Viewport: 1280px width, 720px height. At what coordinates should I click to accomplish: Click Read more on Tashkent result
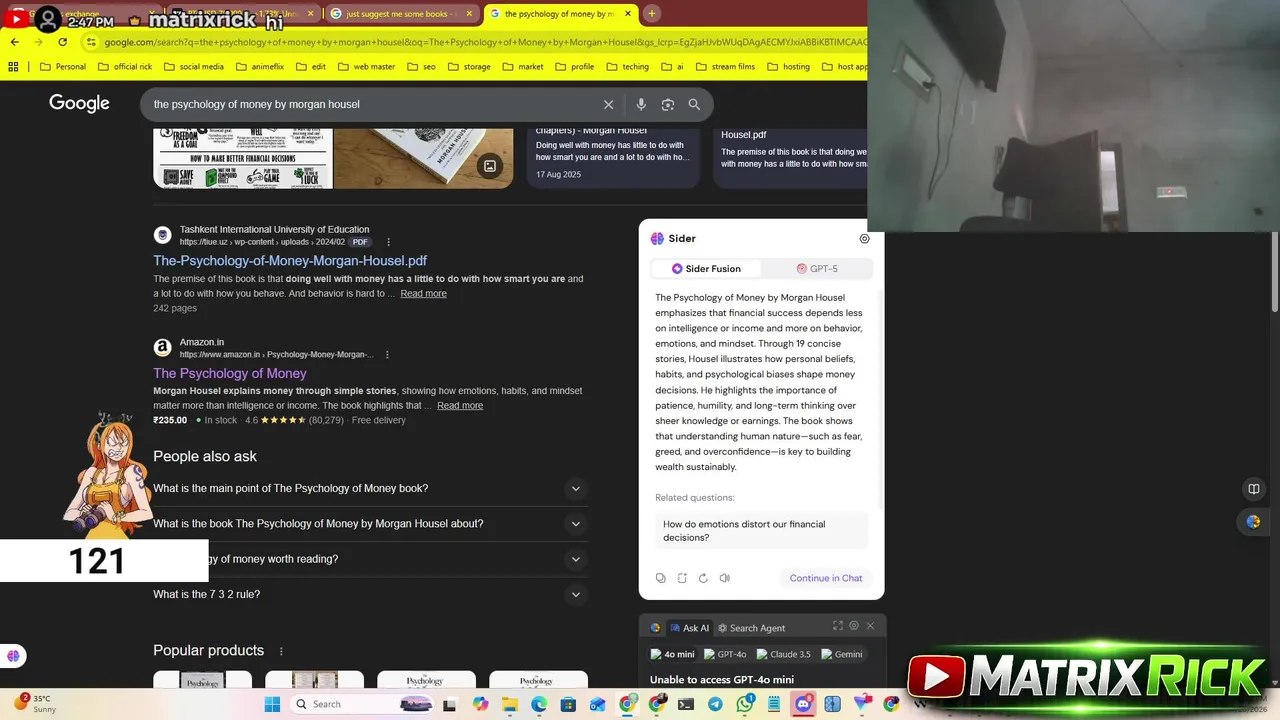click(424, 294)
